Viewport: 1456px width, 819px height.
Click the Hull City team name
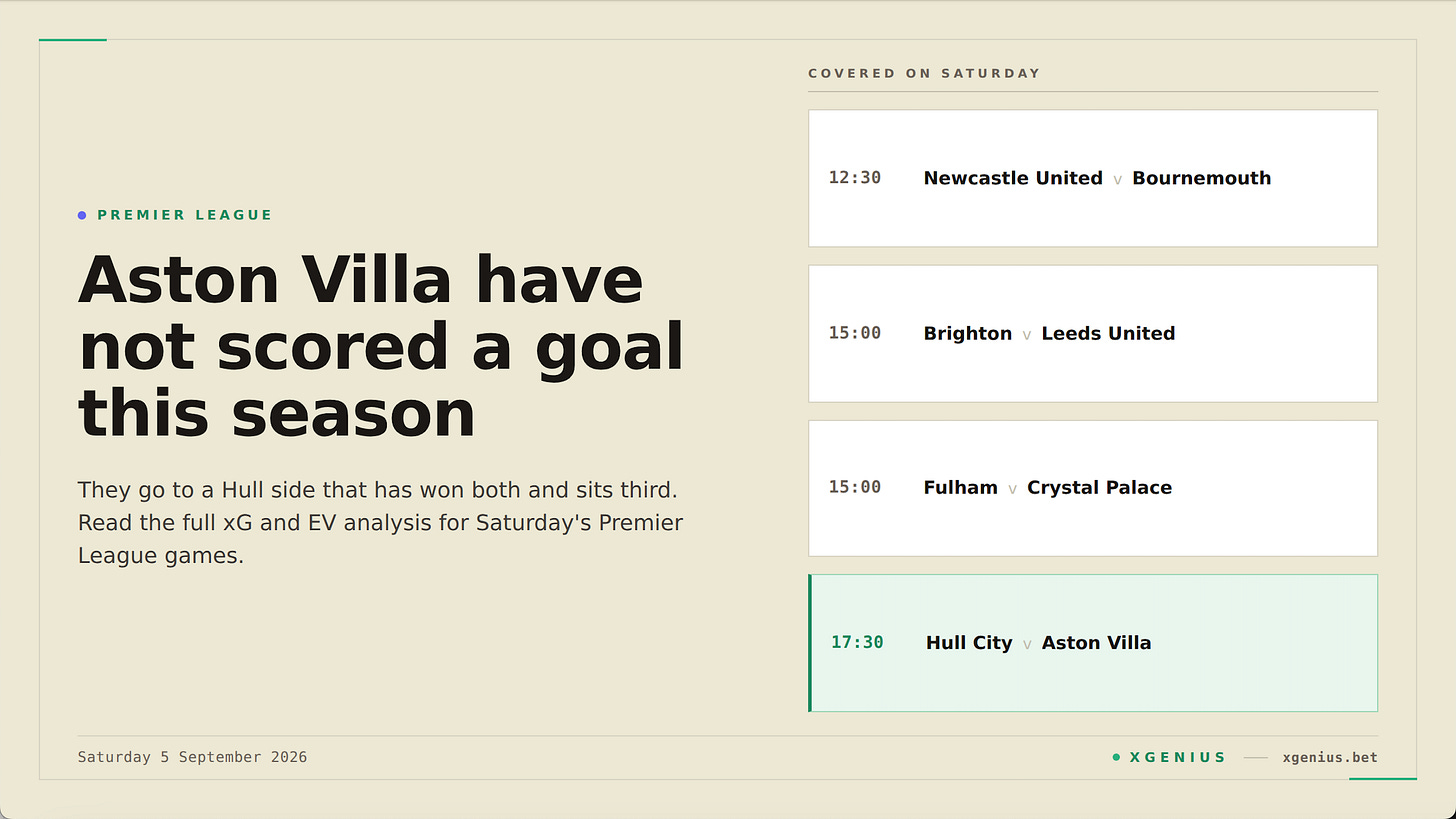tap(969, 643)
